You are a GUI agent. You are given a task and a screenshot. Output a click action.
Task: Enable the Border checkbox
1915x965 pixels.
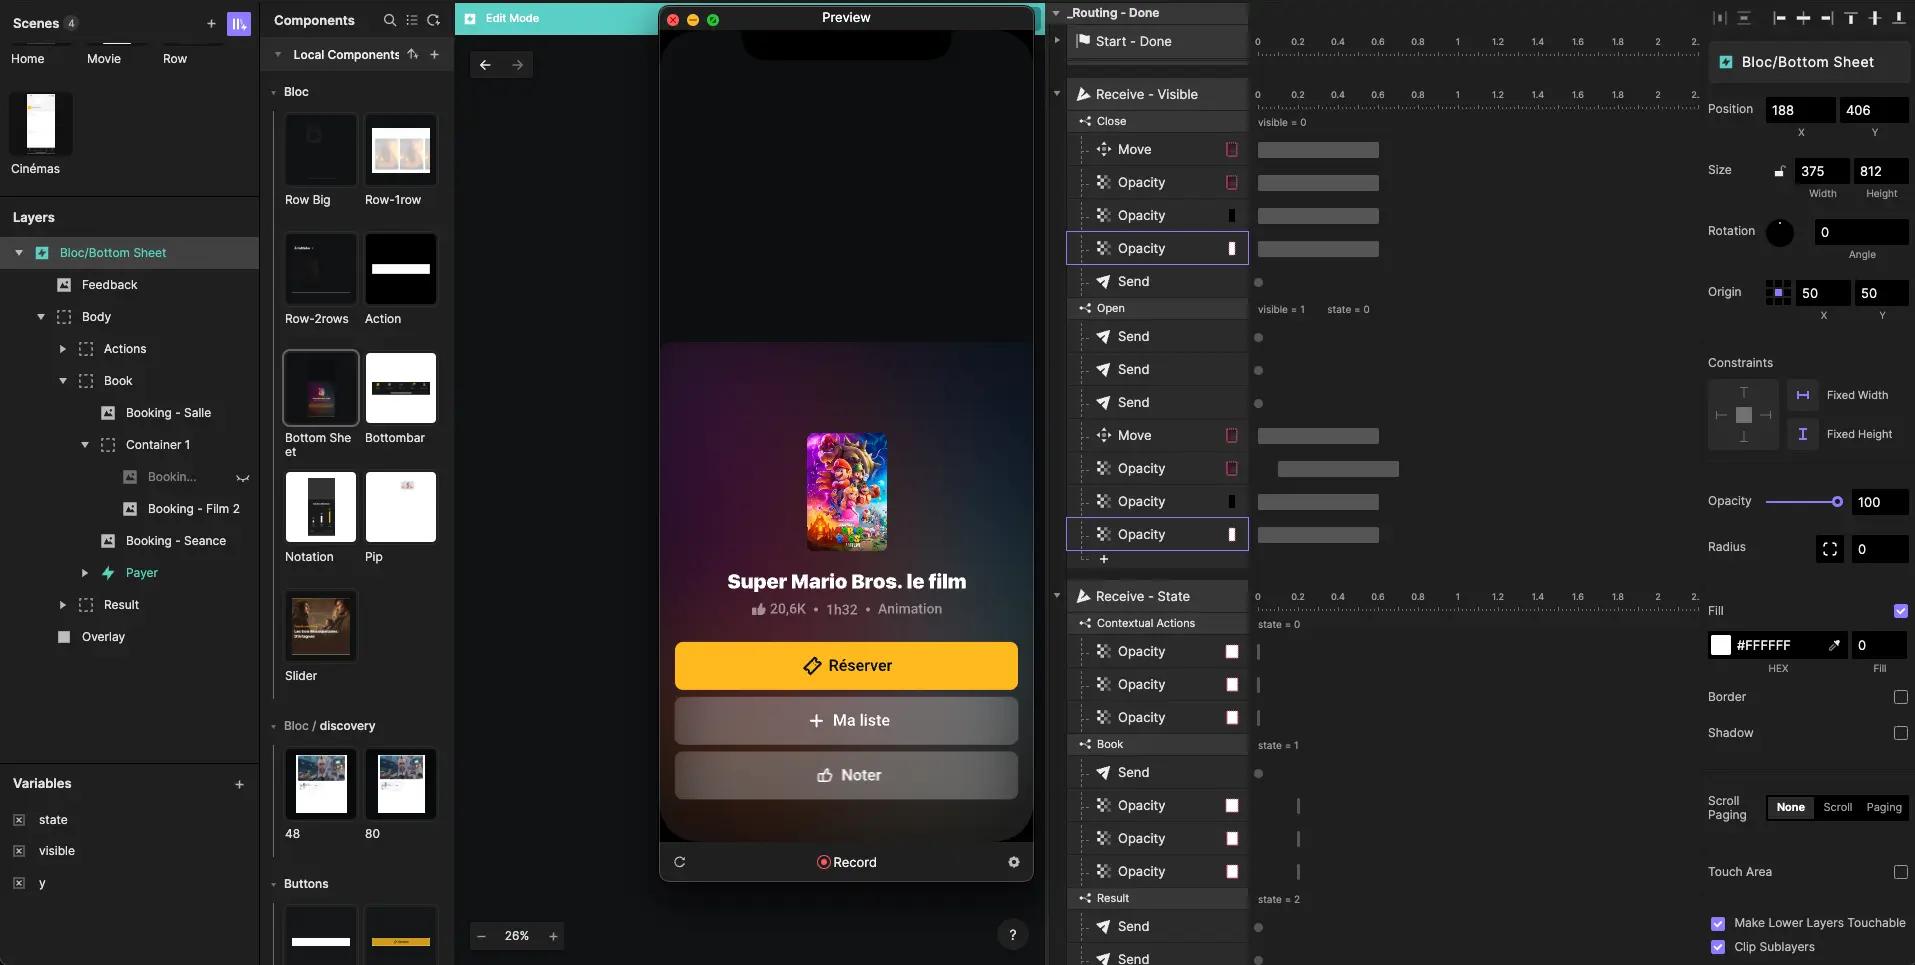[x=1901, y=697]
